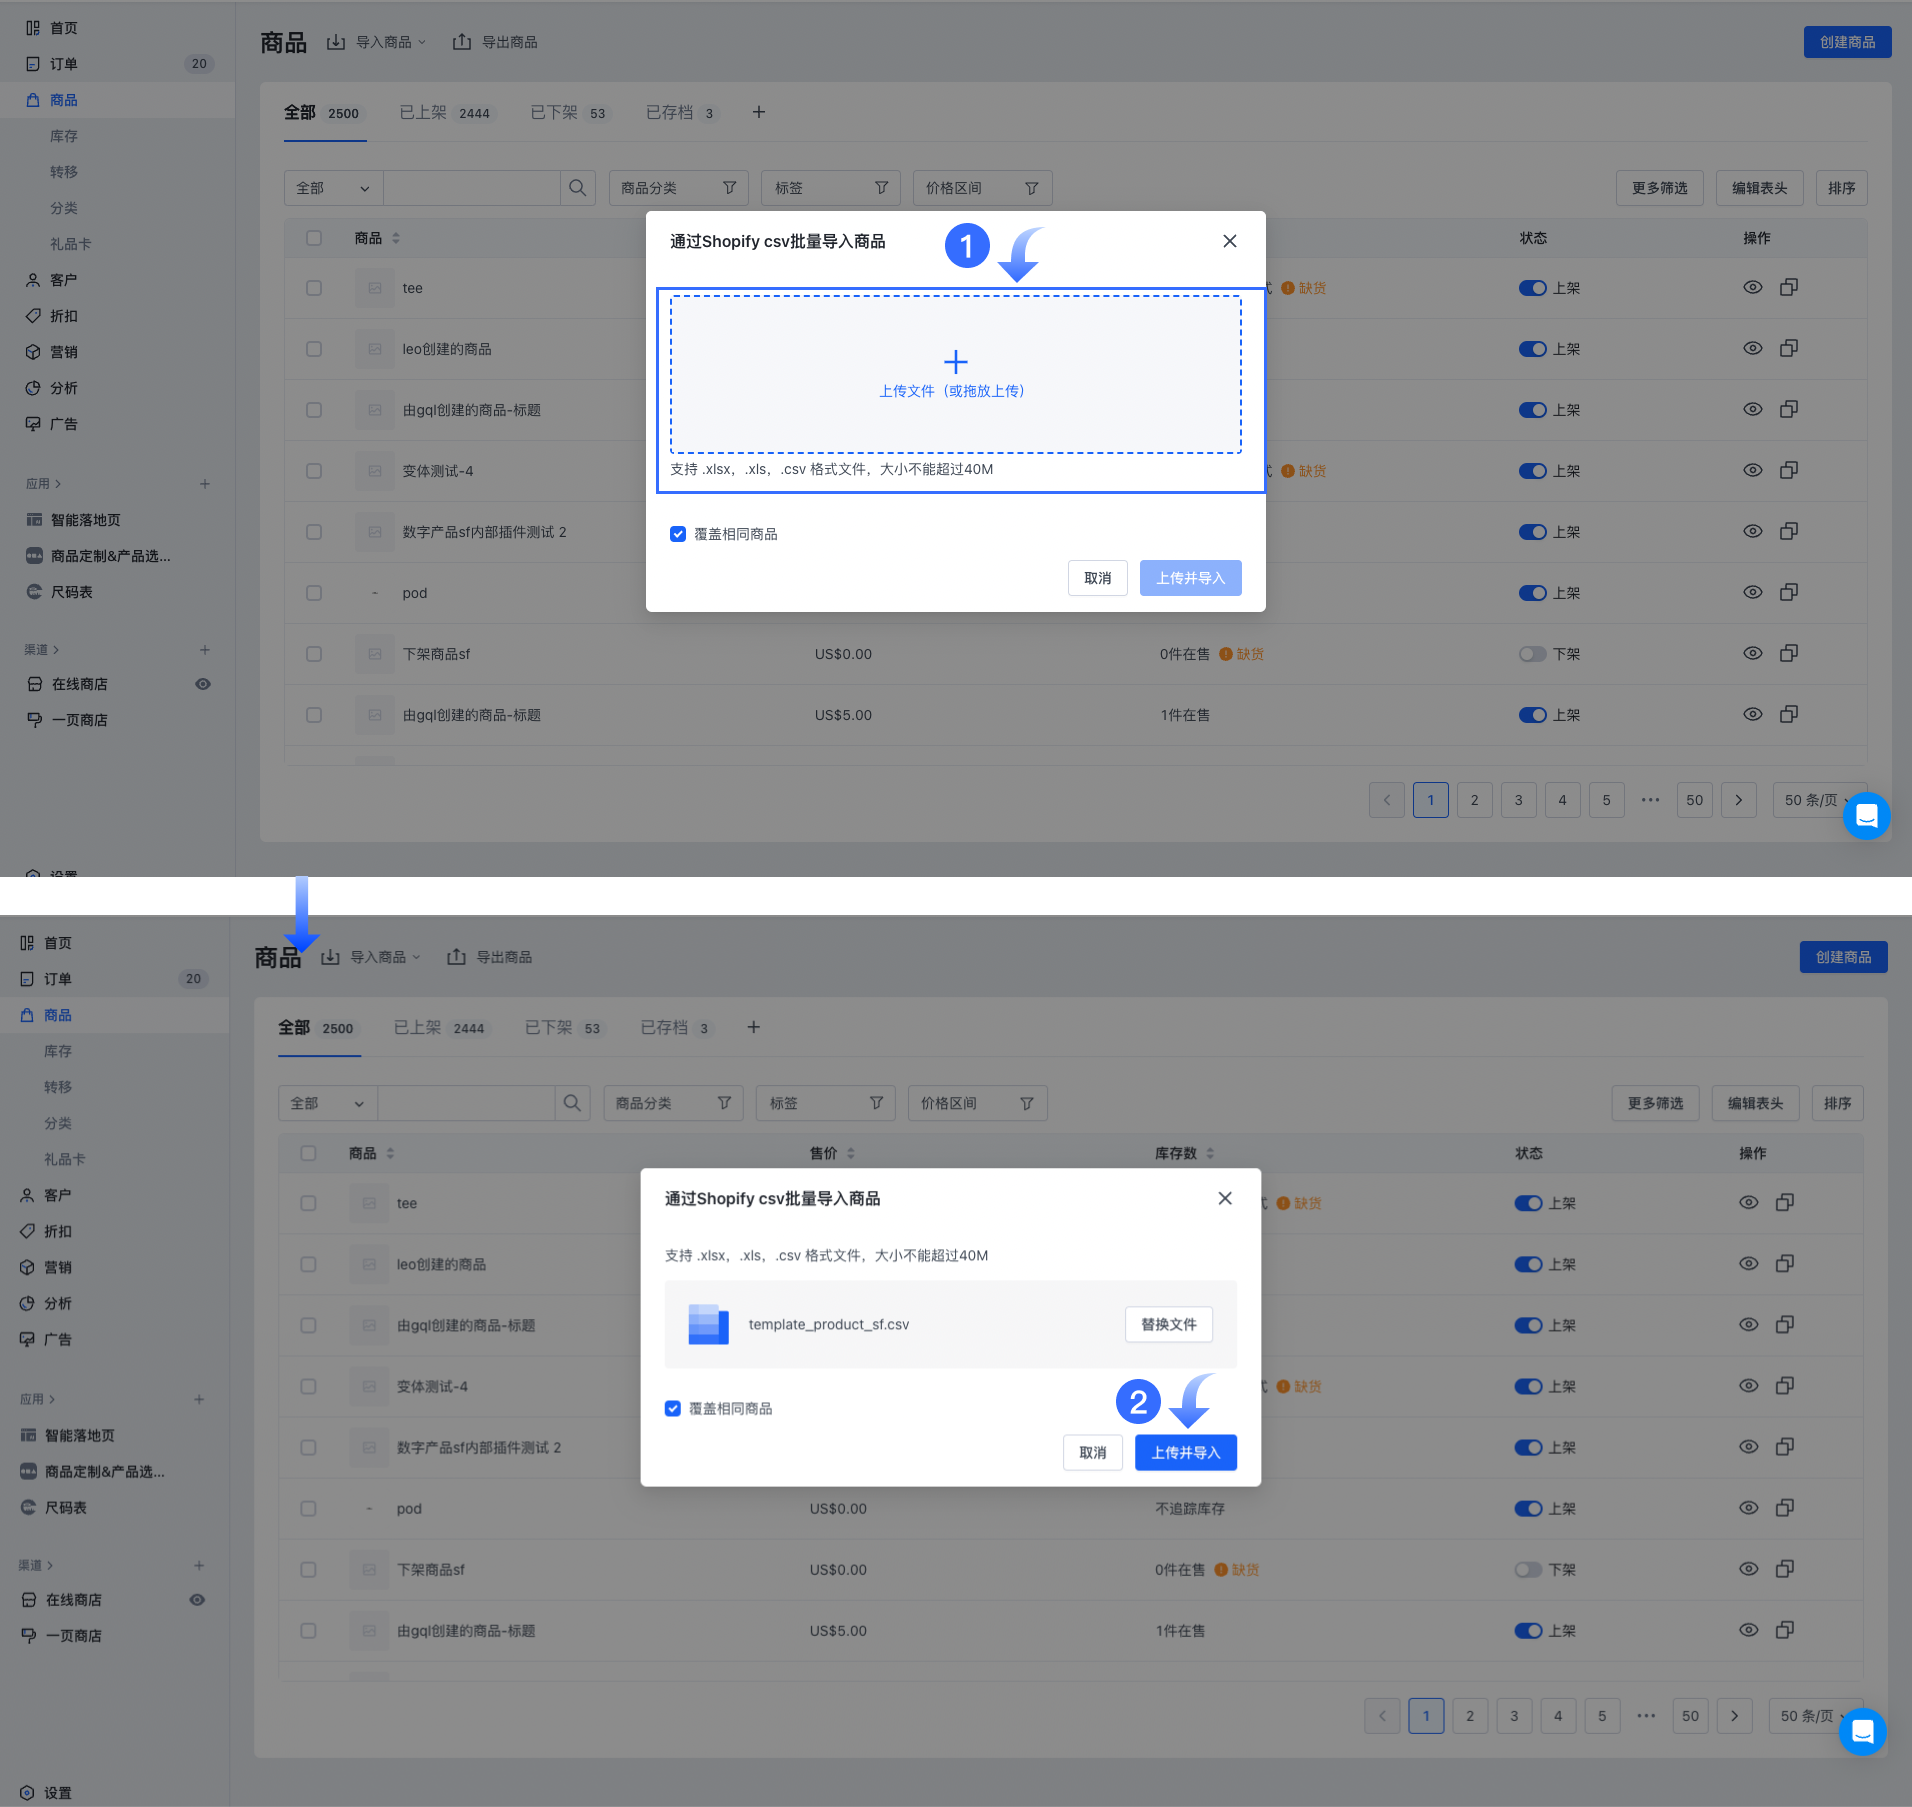1912x1807 pixels.
Task: Close the import dialog that has the upload drop zone
Action: point(1230,241)
